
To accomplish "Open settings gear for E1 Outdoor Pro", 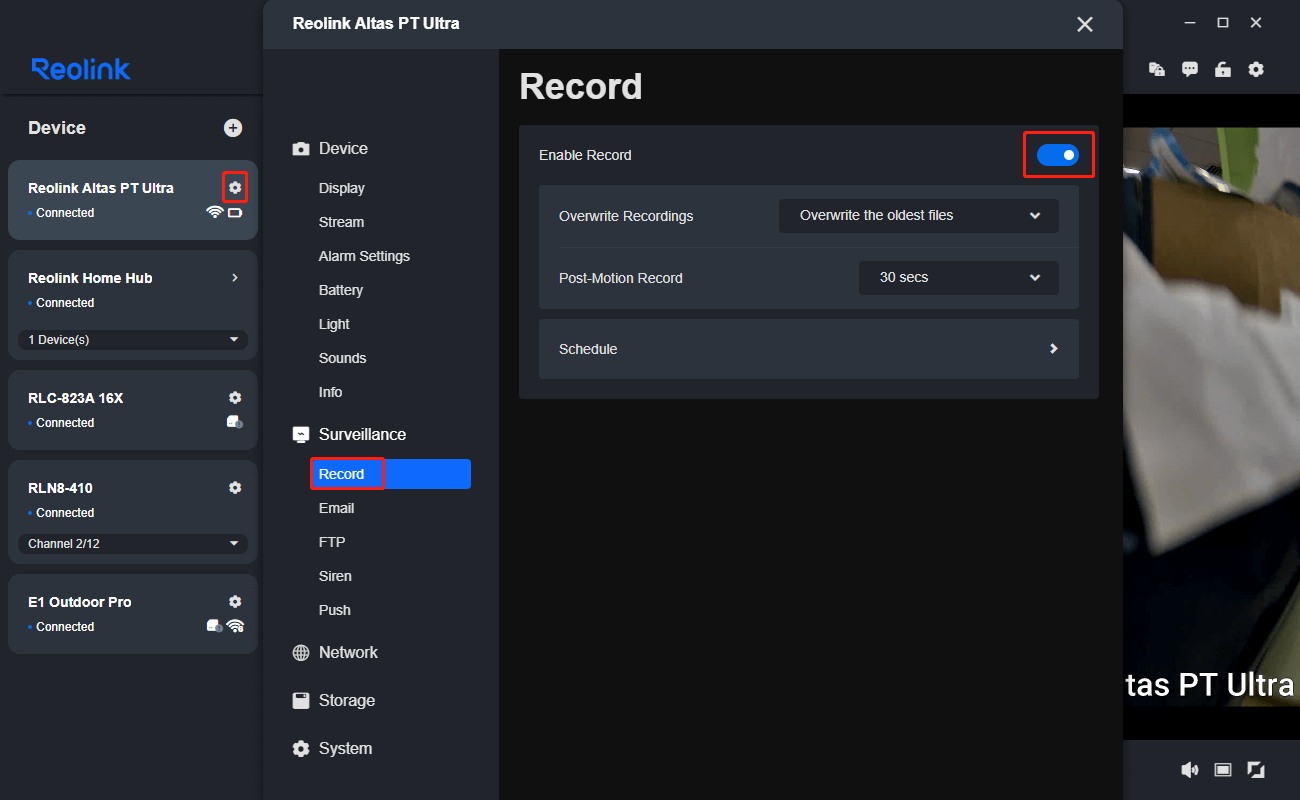I will point(235,602).
